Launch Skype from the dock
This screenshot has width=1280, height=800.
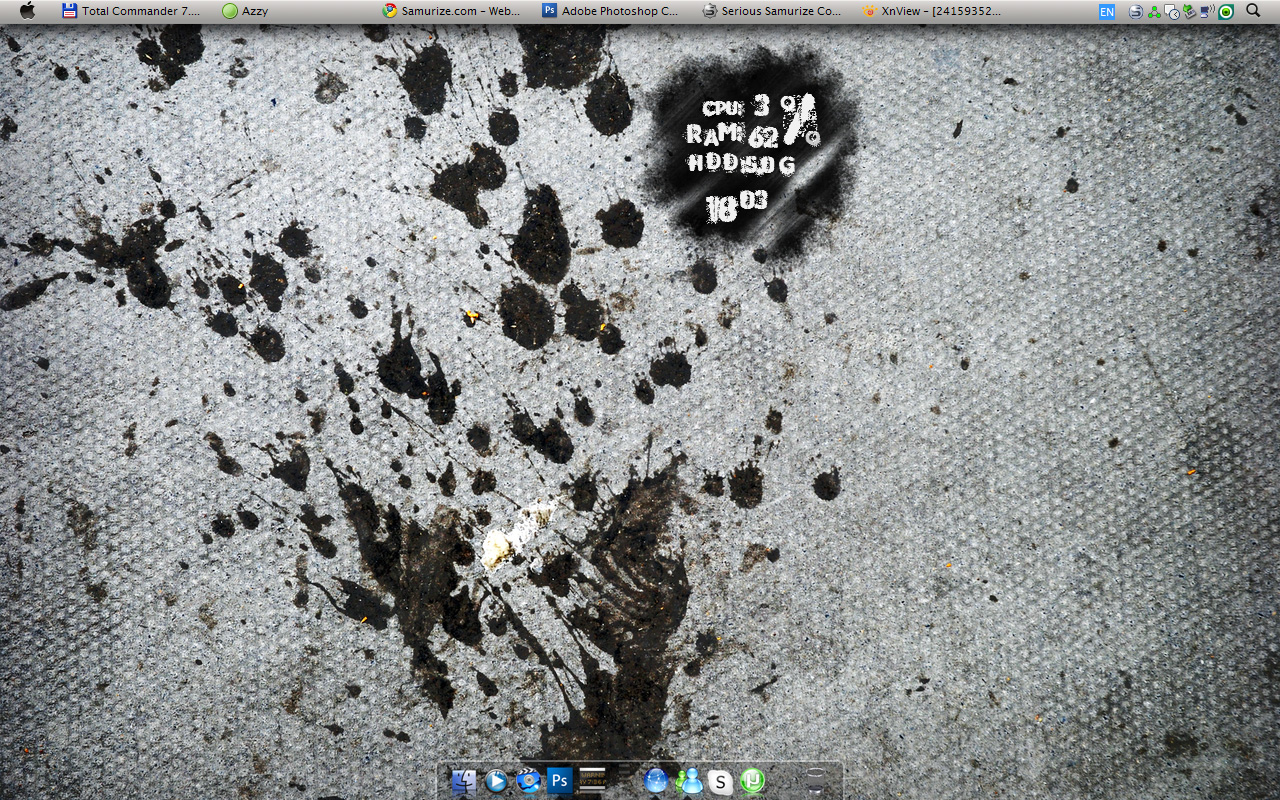coord(720,782)
